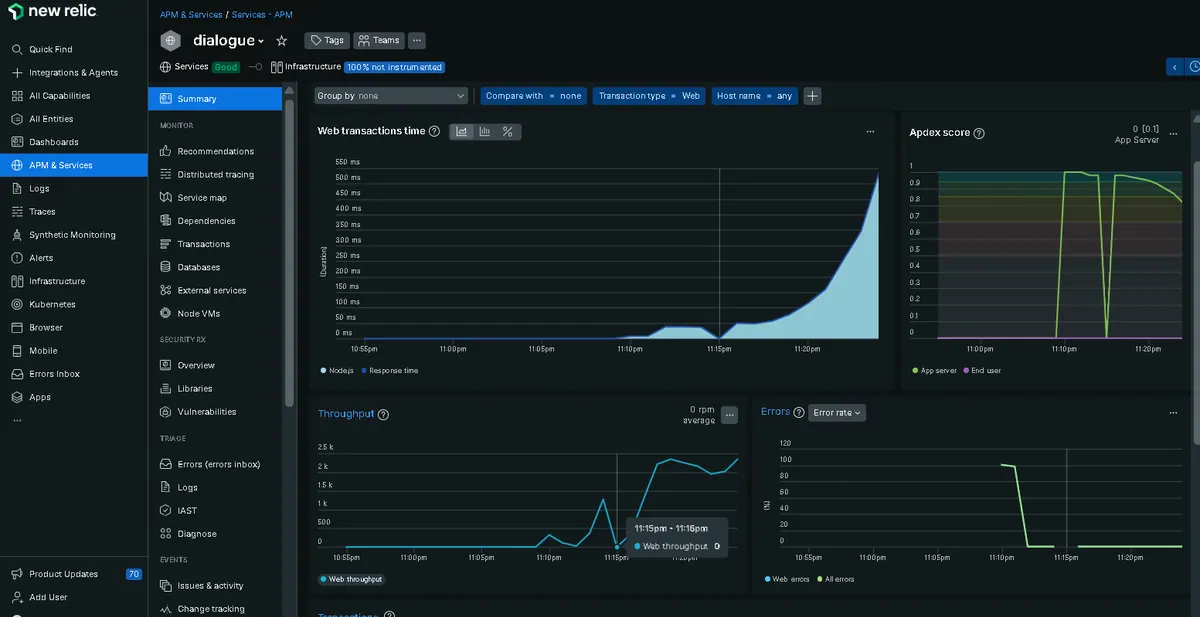1200x617 pixels.
Task: Switch to area chart view
Action: tap(462, 131)
